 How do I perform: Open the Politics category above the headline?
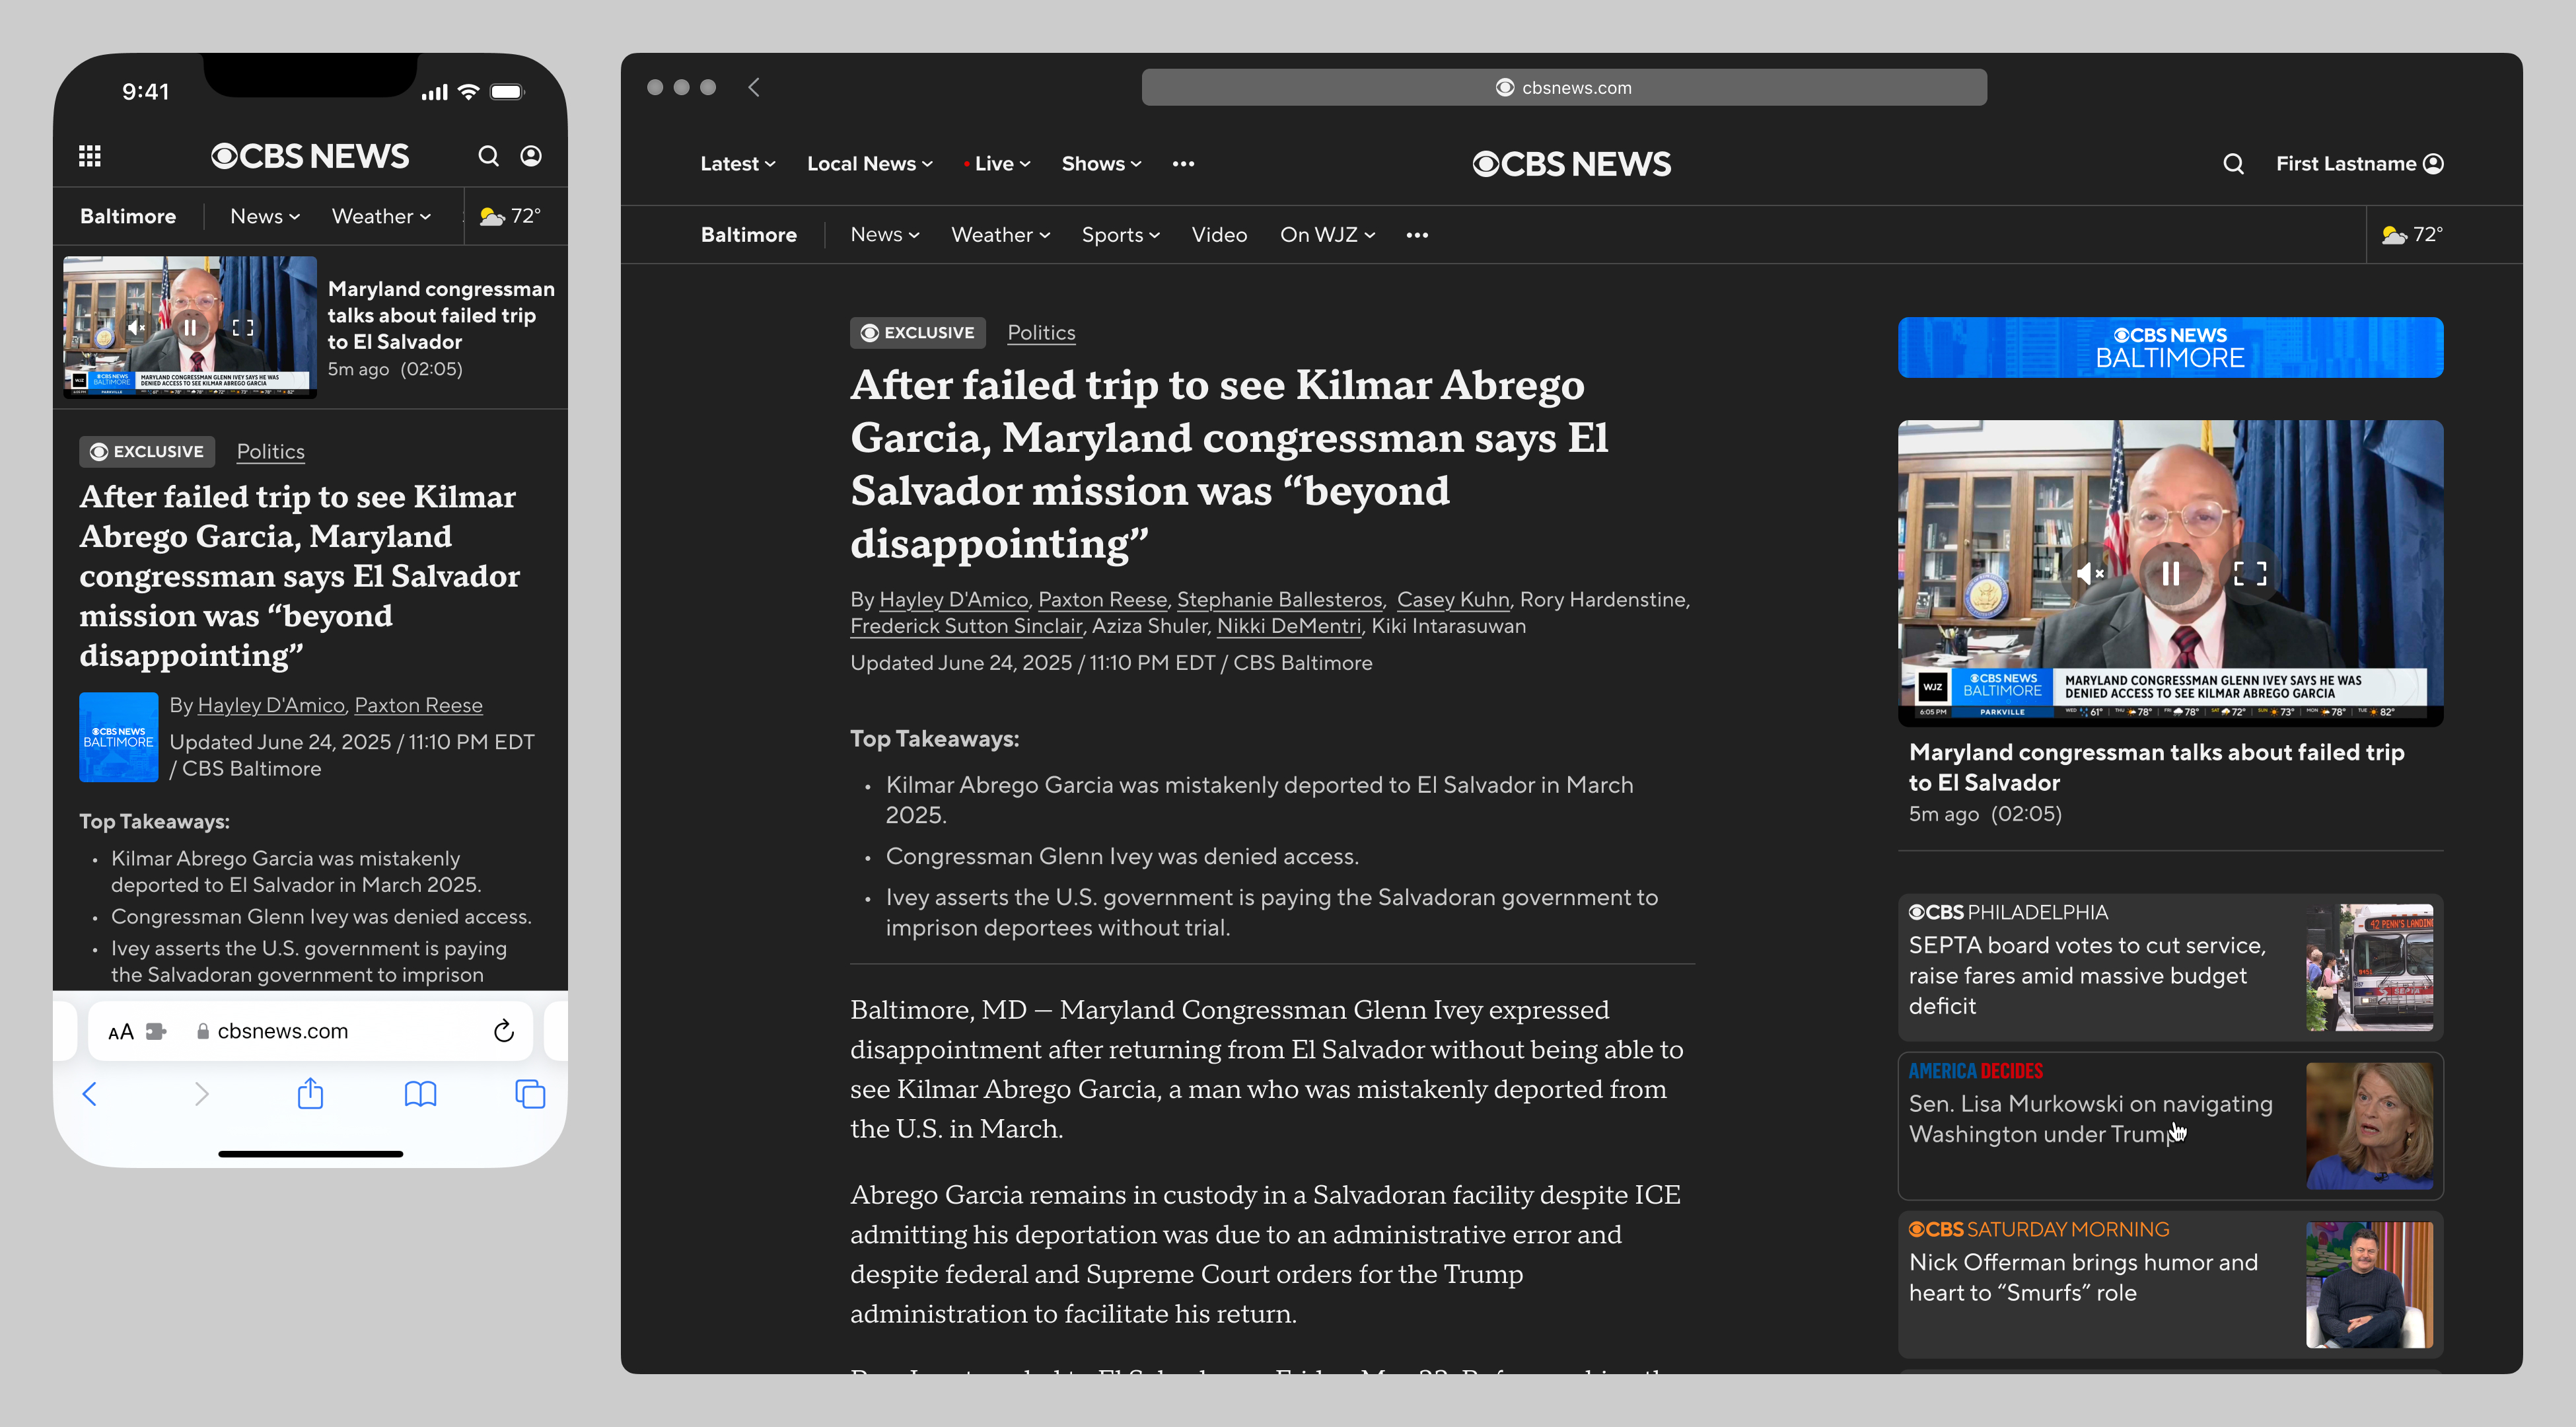click(1041, 332)
